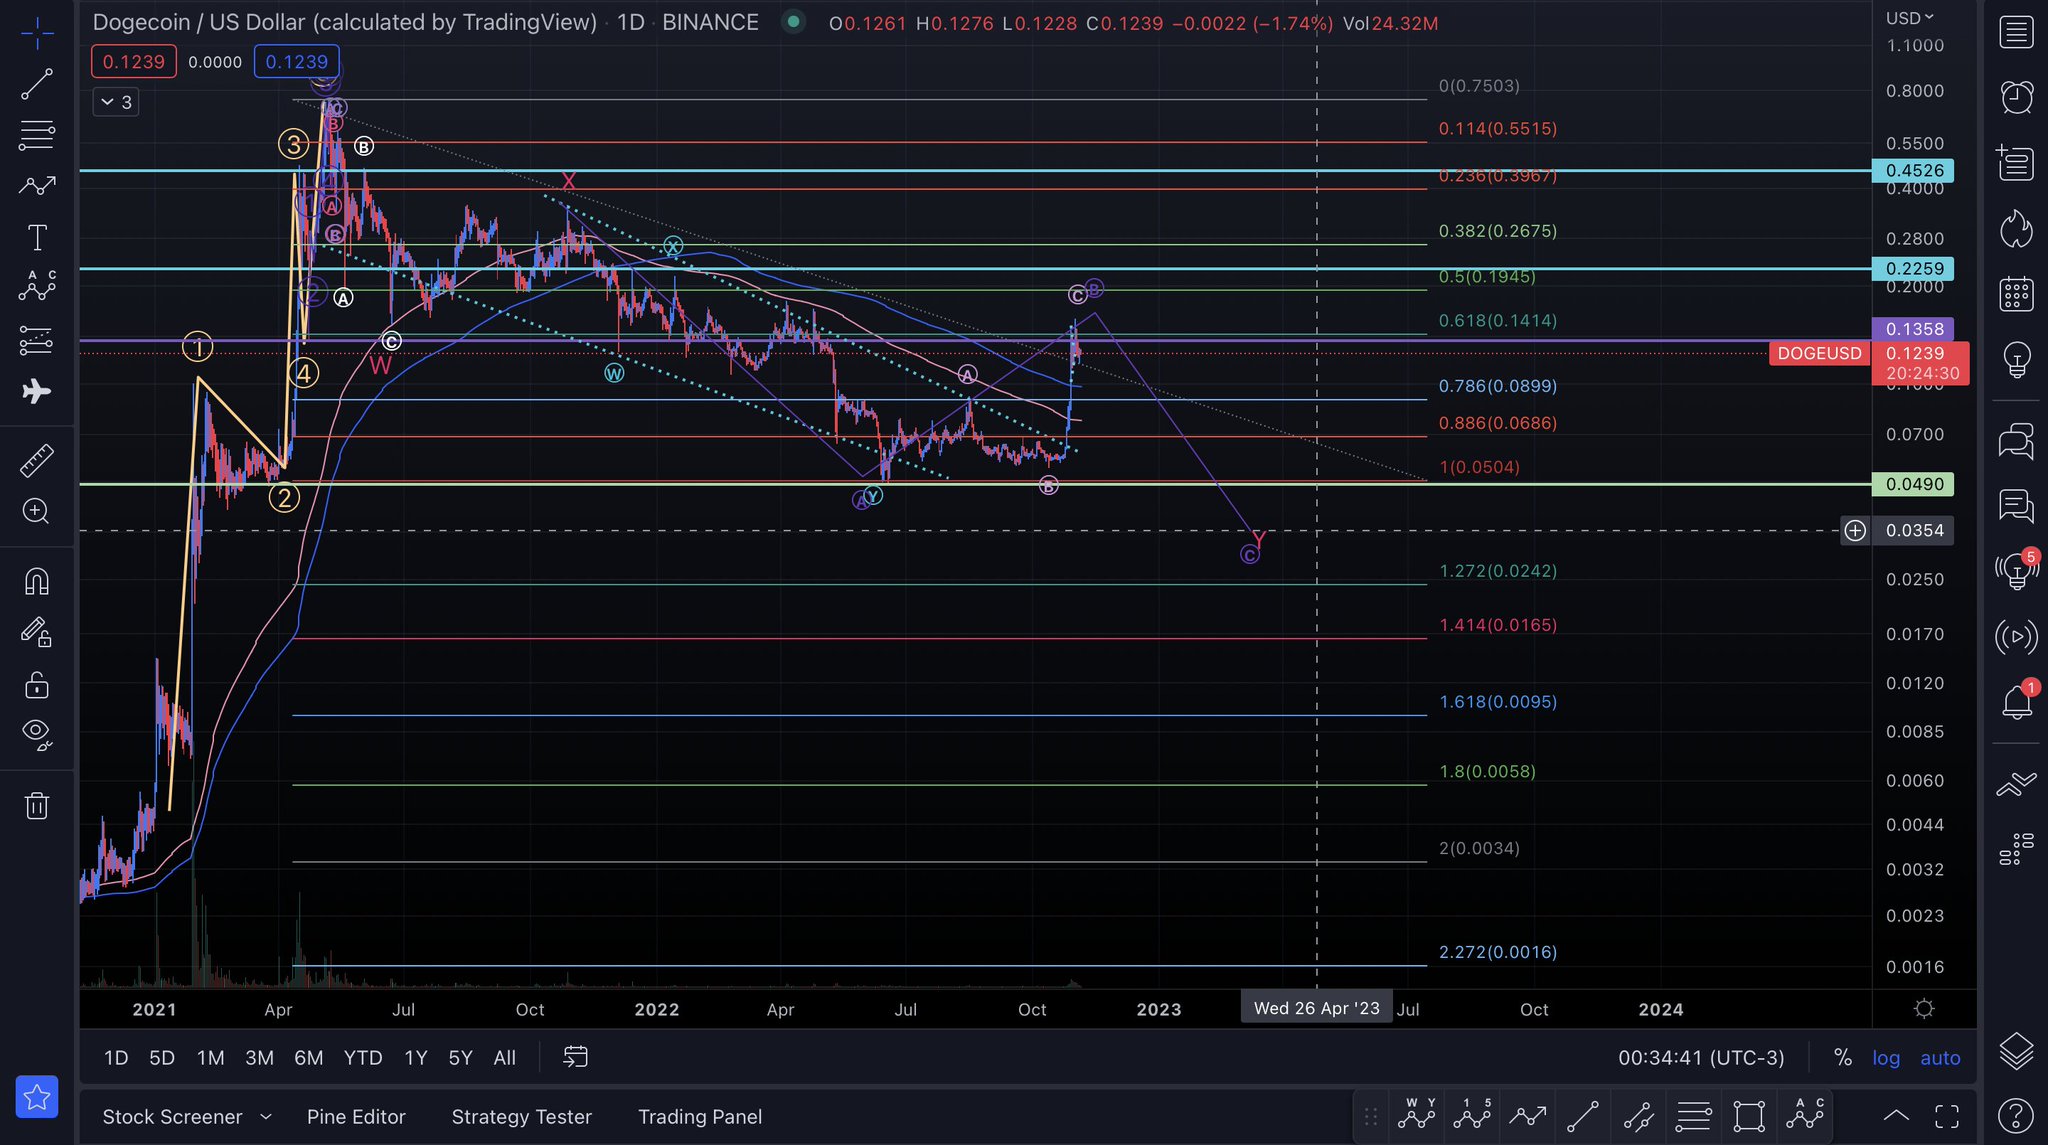
Task: Open the Trading Panel tab
Action: 700,1117
